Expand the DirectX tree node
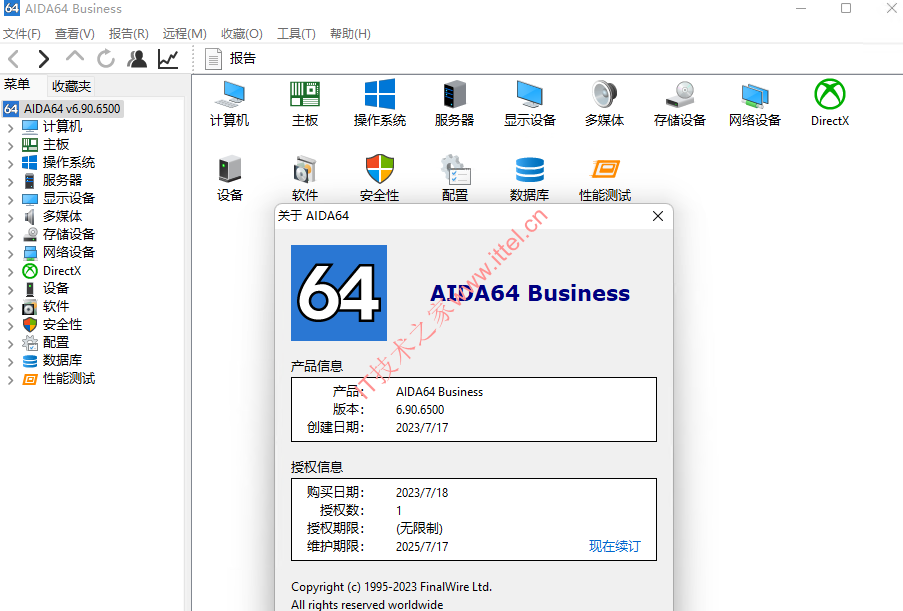Viewport: 903px width, 611px height. pos(10,272)
